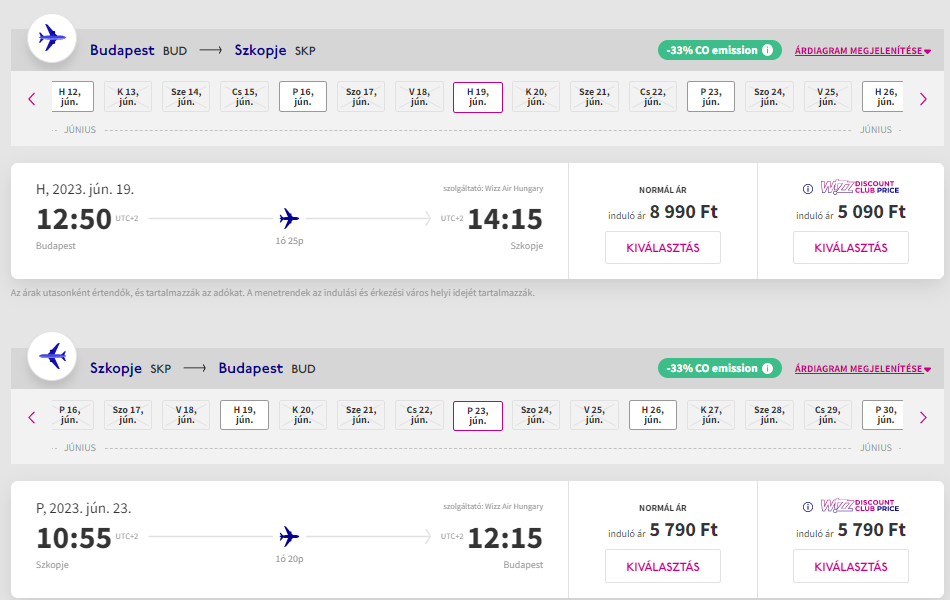Choose return Discount Club Kiválasztás button
This screenshot has width=950, height=600.
(850, 566)
